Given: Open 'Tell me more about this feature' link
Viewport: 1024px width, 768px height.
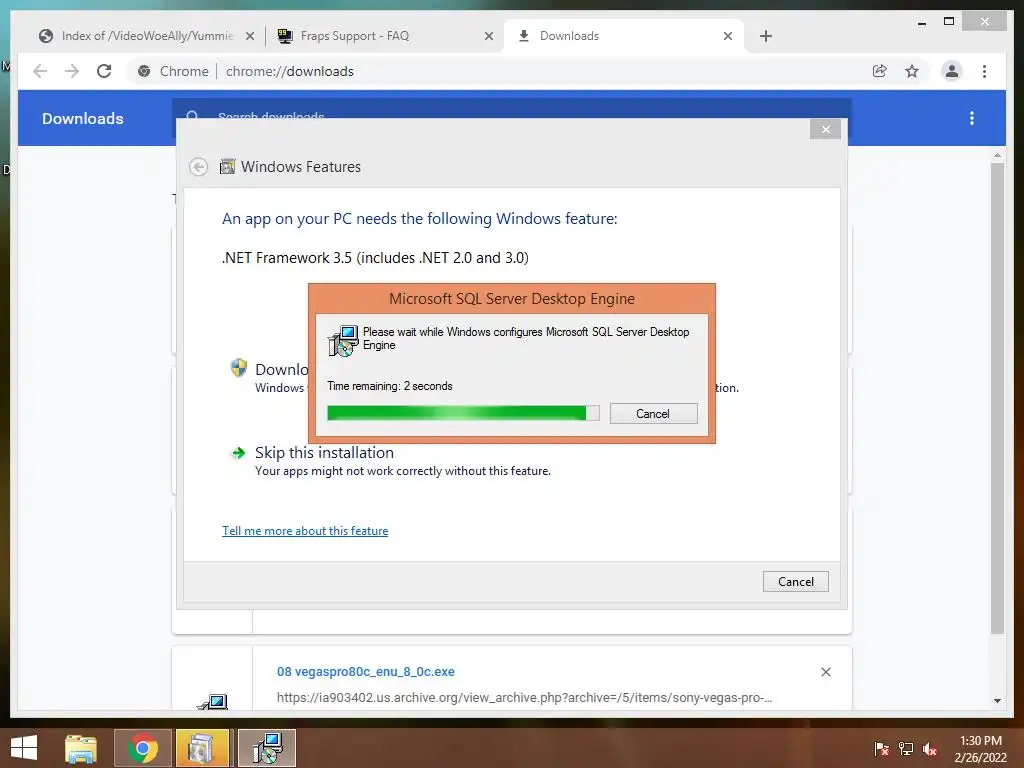Looking at the screenshot, I should point(305,531).
